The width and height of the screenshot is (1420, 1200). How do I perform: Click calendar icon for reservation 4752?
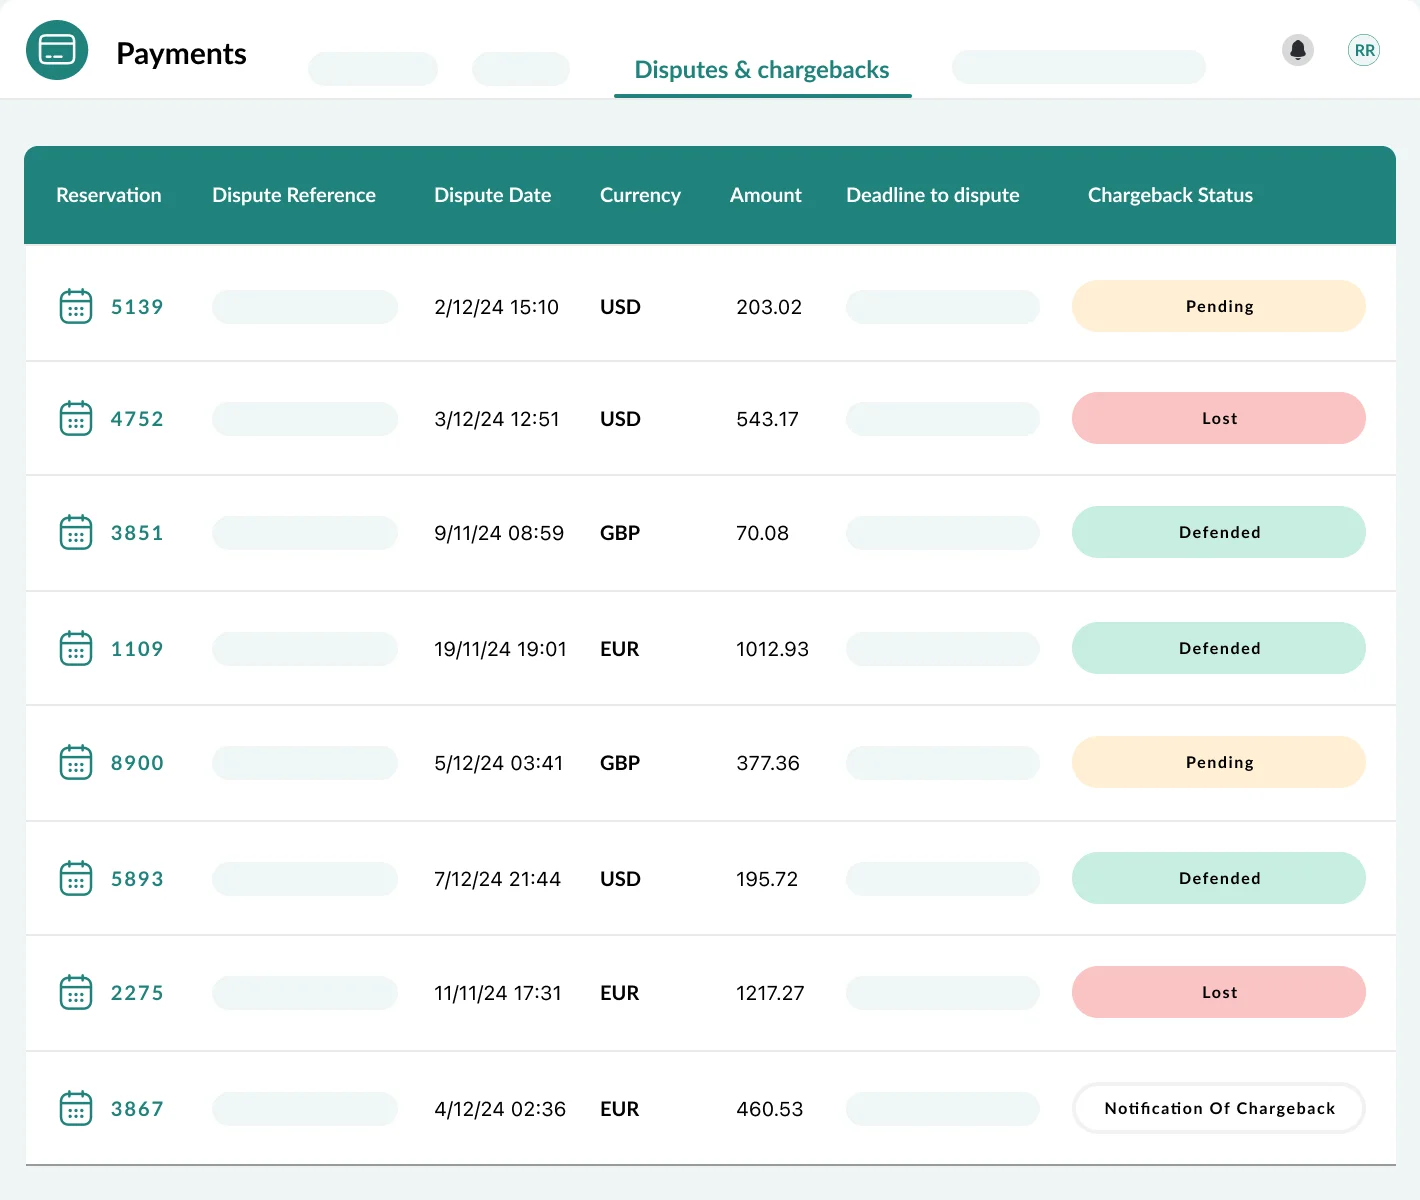76,419
